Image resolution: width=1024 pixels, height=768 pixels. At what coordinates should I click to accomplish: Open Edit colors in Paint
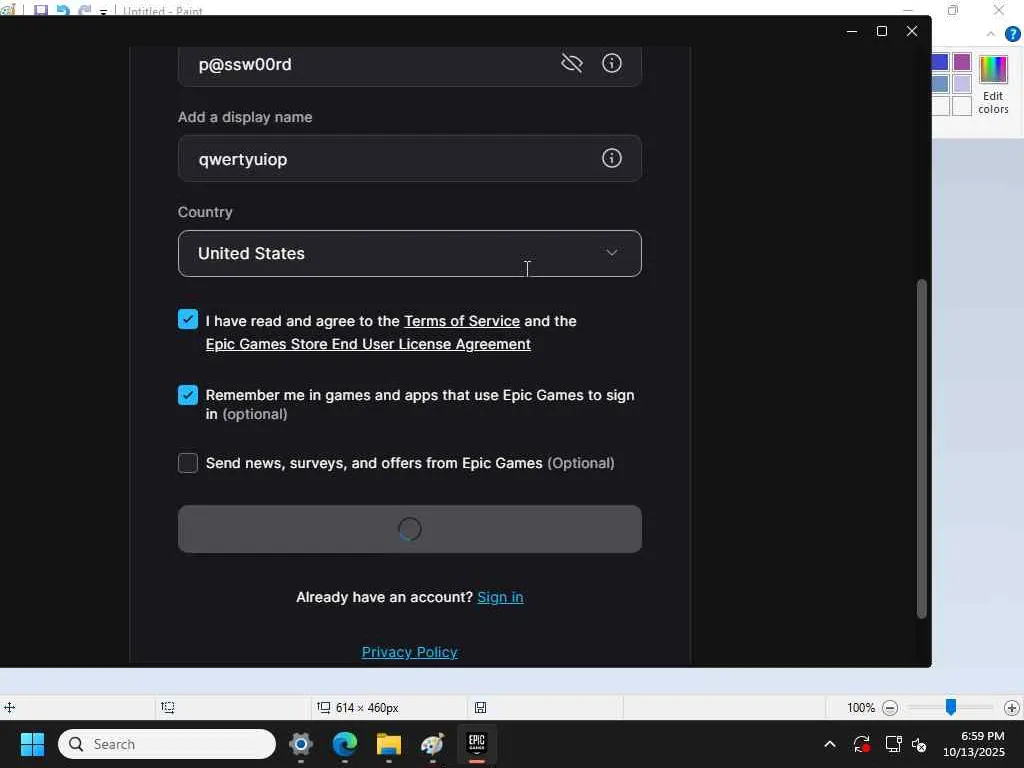point(993,85)
